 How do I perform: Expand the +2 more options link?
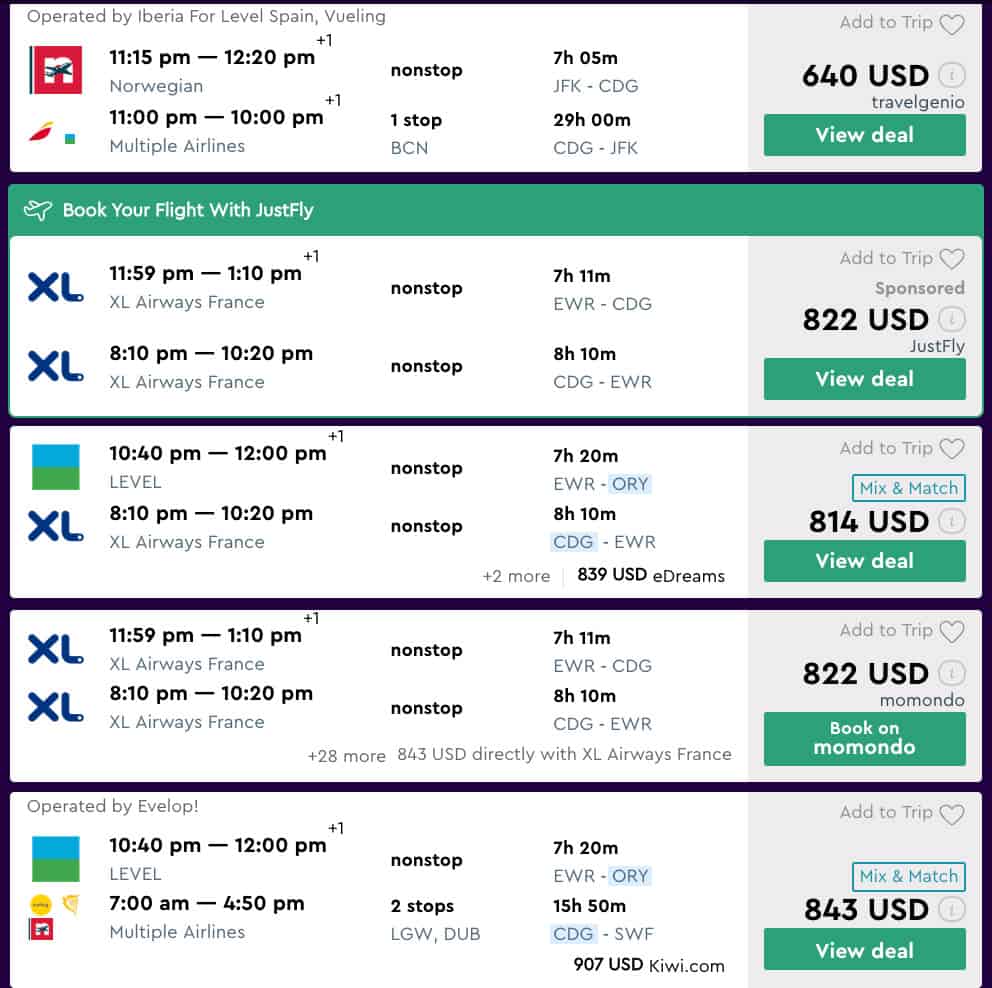pyautogui.click(x=516, y=576)
